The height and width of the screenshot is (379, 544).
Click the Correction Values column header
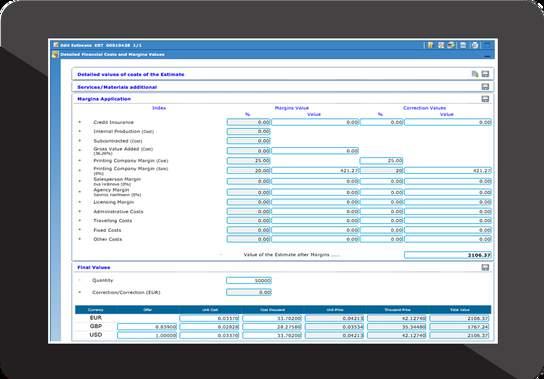point(425,108)
